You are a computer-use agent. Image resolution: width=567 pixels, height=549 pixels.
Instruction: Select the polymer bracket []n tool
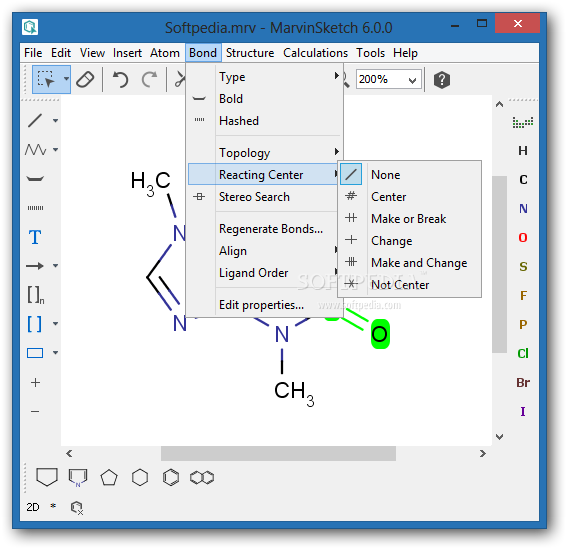pos(36,295)
